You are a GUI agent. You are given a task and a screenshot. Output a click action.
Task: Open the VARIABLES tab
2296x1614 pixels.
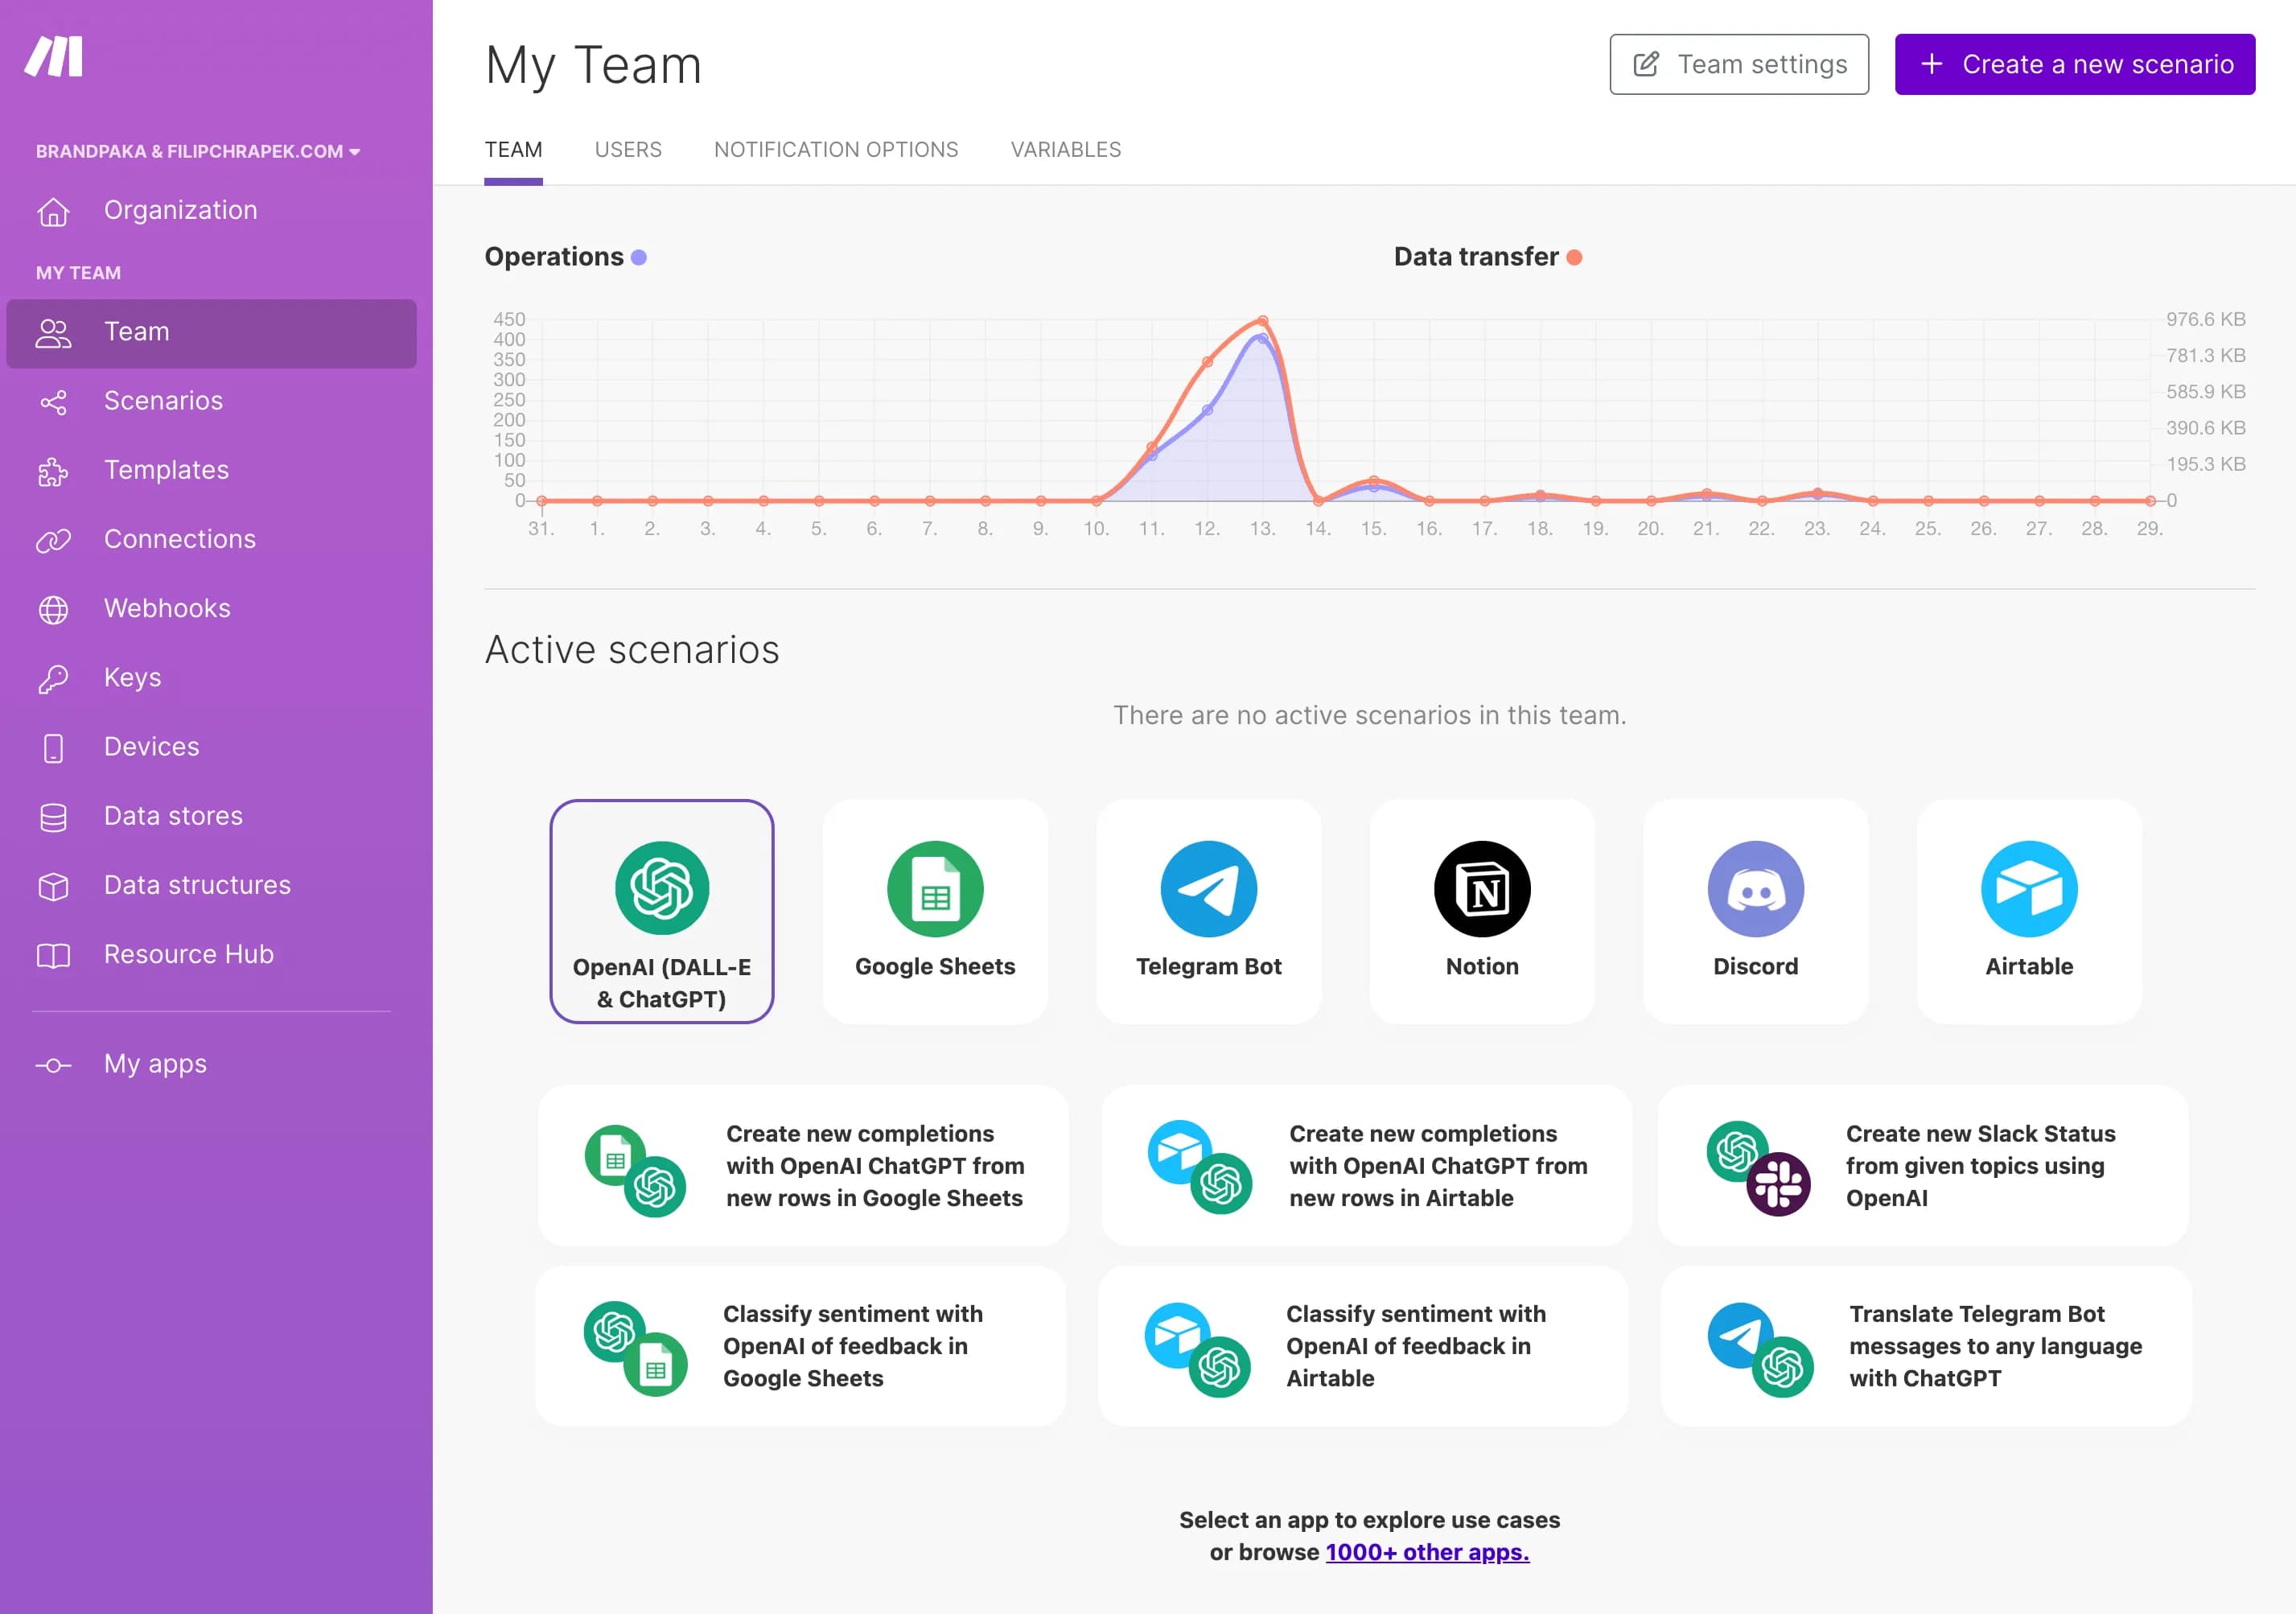coord(1065,150)
